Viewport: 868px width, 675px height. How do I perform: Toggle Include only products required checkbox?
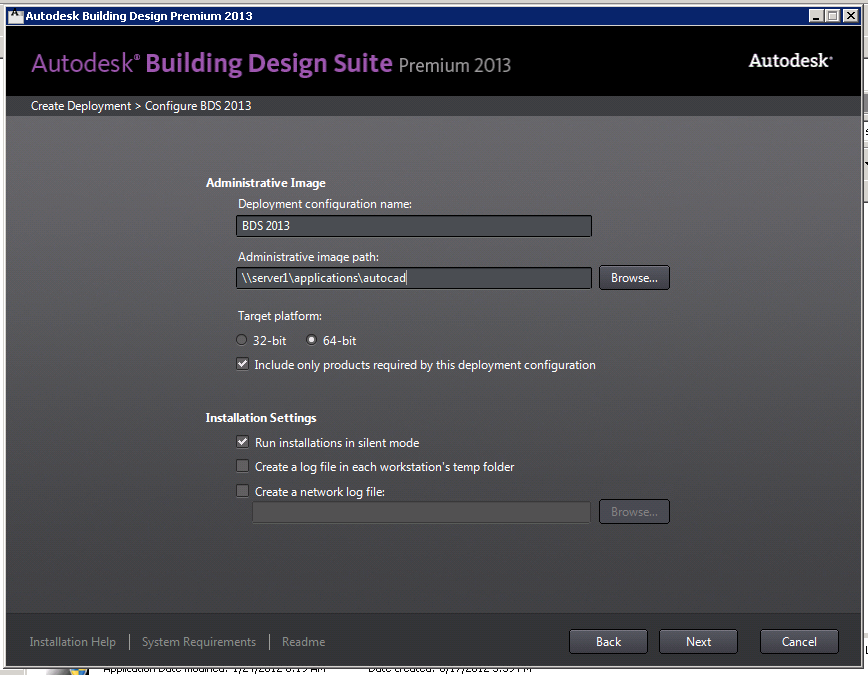[242, 364]
